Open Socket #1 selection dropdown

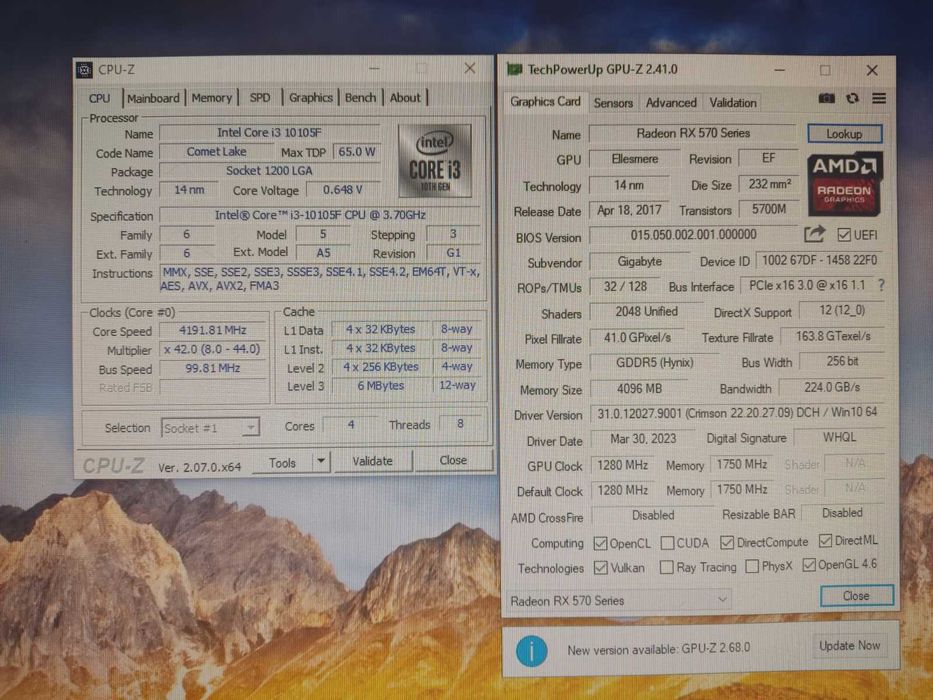(x=210, y=427)
